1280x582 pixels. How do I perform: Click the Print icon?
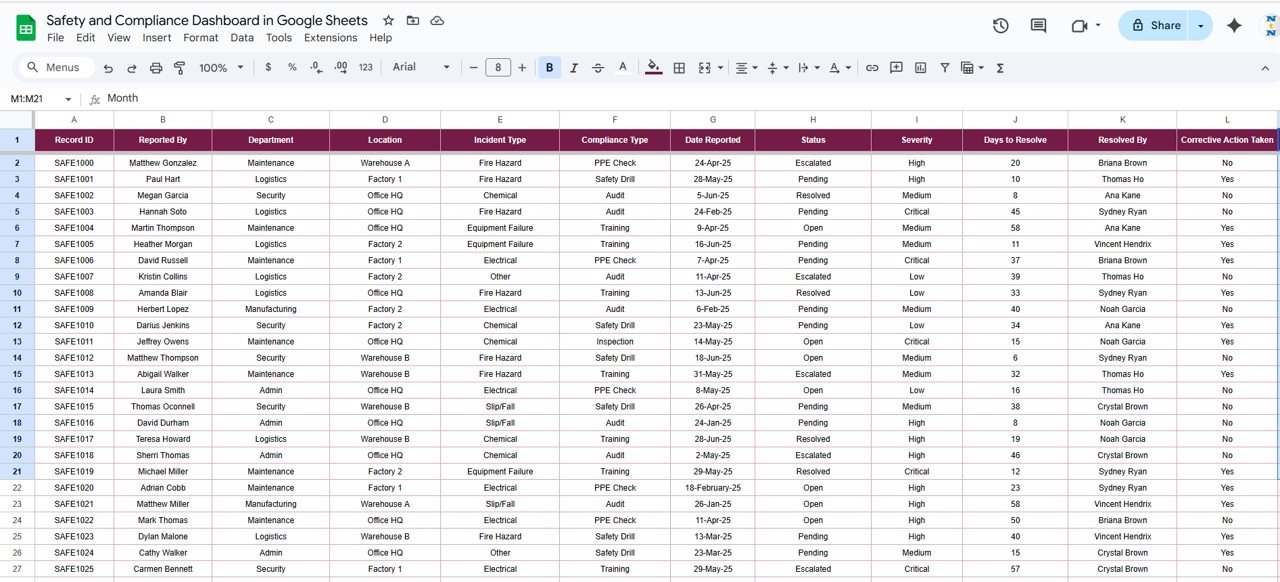156,68
